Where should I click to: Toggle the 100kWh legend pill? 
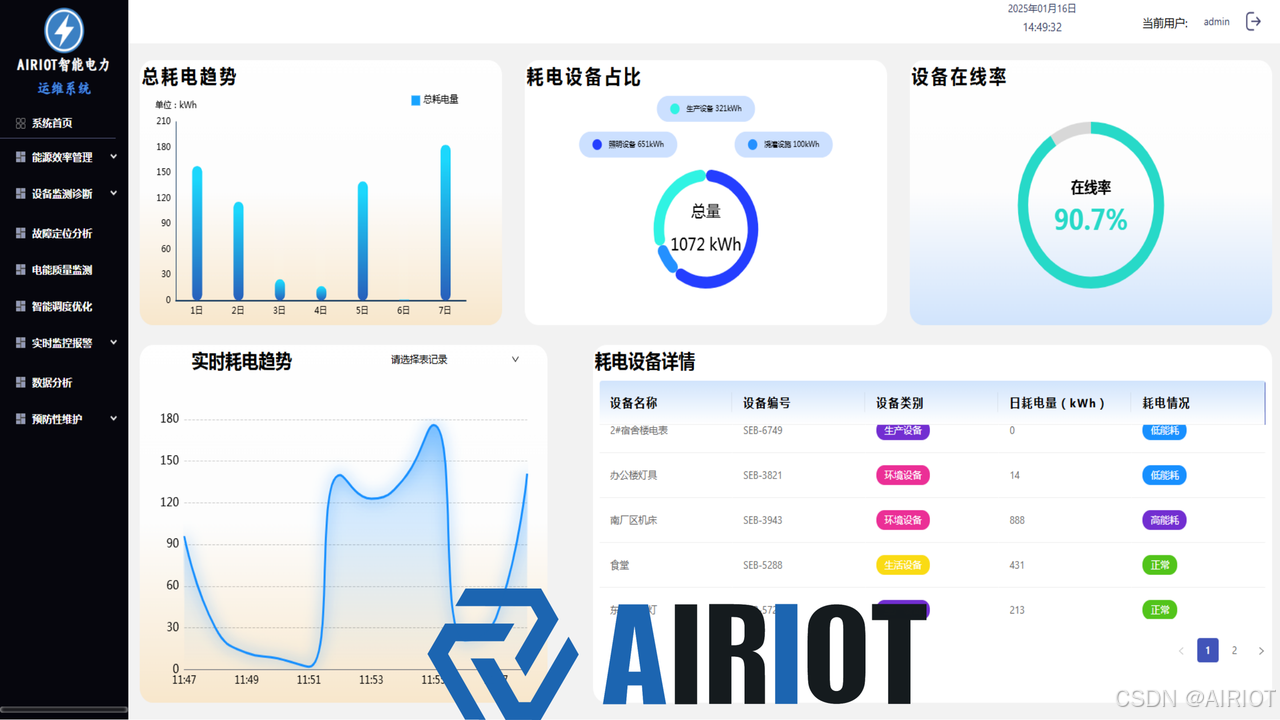783,144
